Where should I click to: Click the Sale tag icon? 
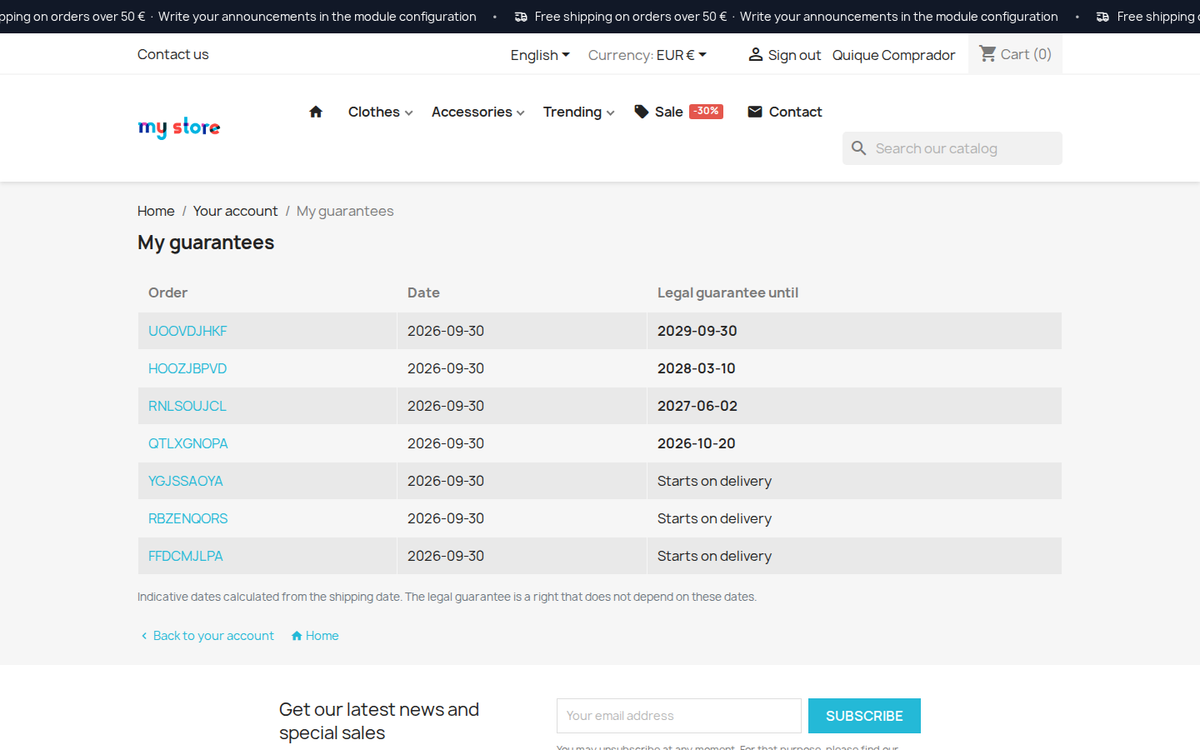tap(642, 112)
